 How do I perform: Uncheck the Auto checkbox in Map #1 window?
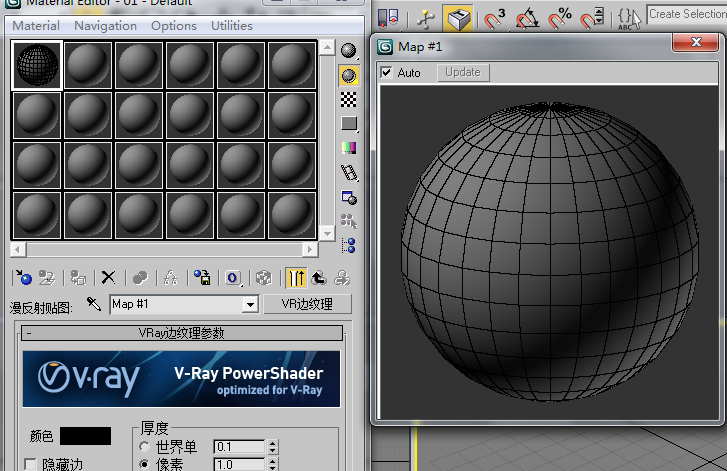(386, 73)
